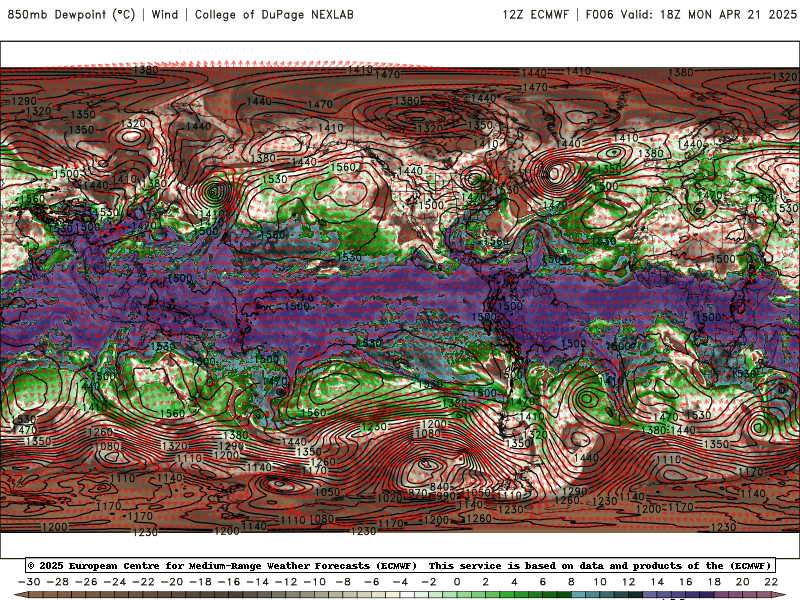
Task: Click the 870 contour label on the map
Action: pos(417,493)
